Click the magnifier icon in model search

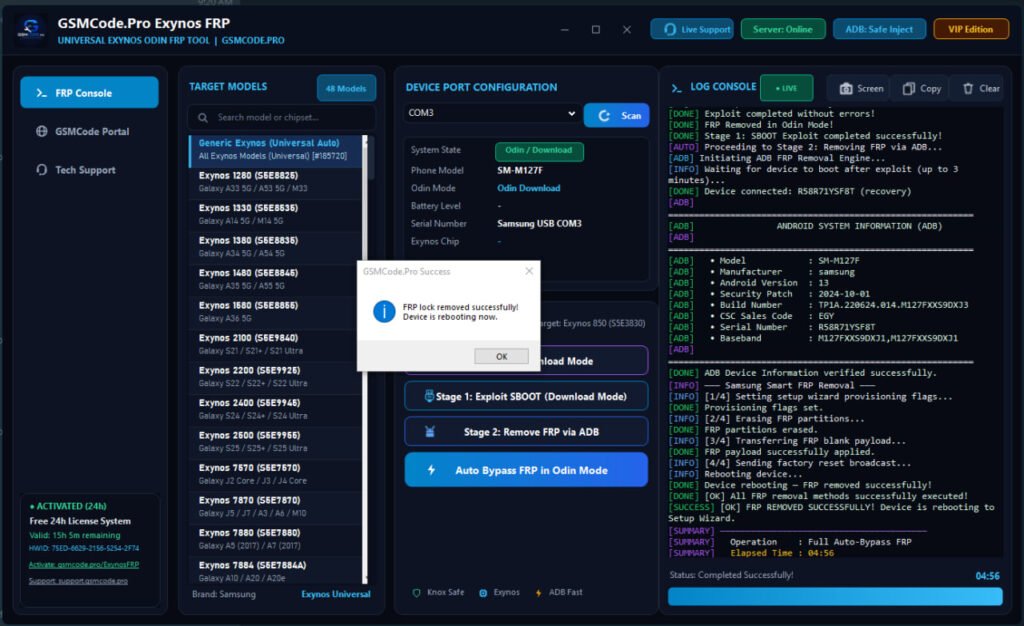click(203, 117)
